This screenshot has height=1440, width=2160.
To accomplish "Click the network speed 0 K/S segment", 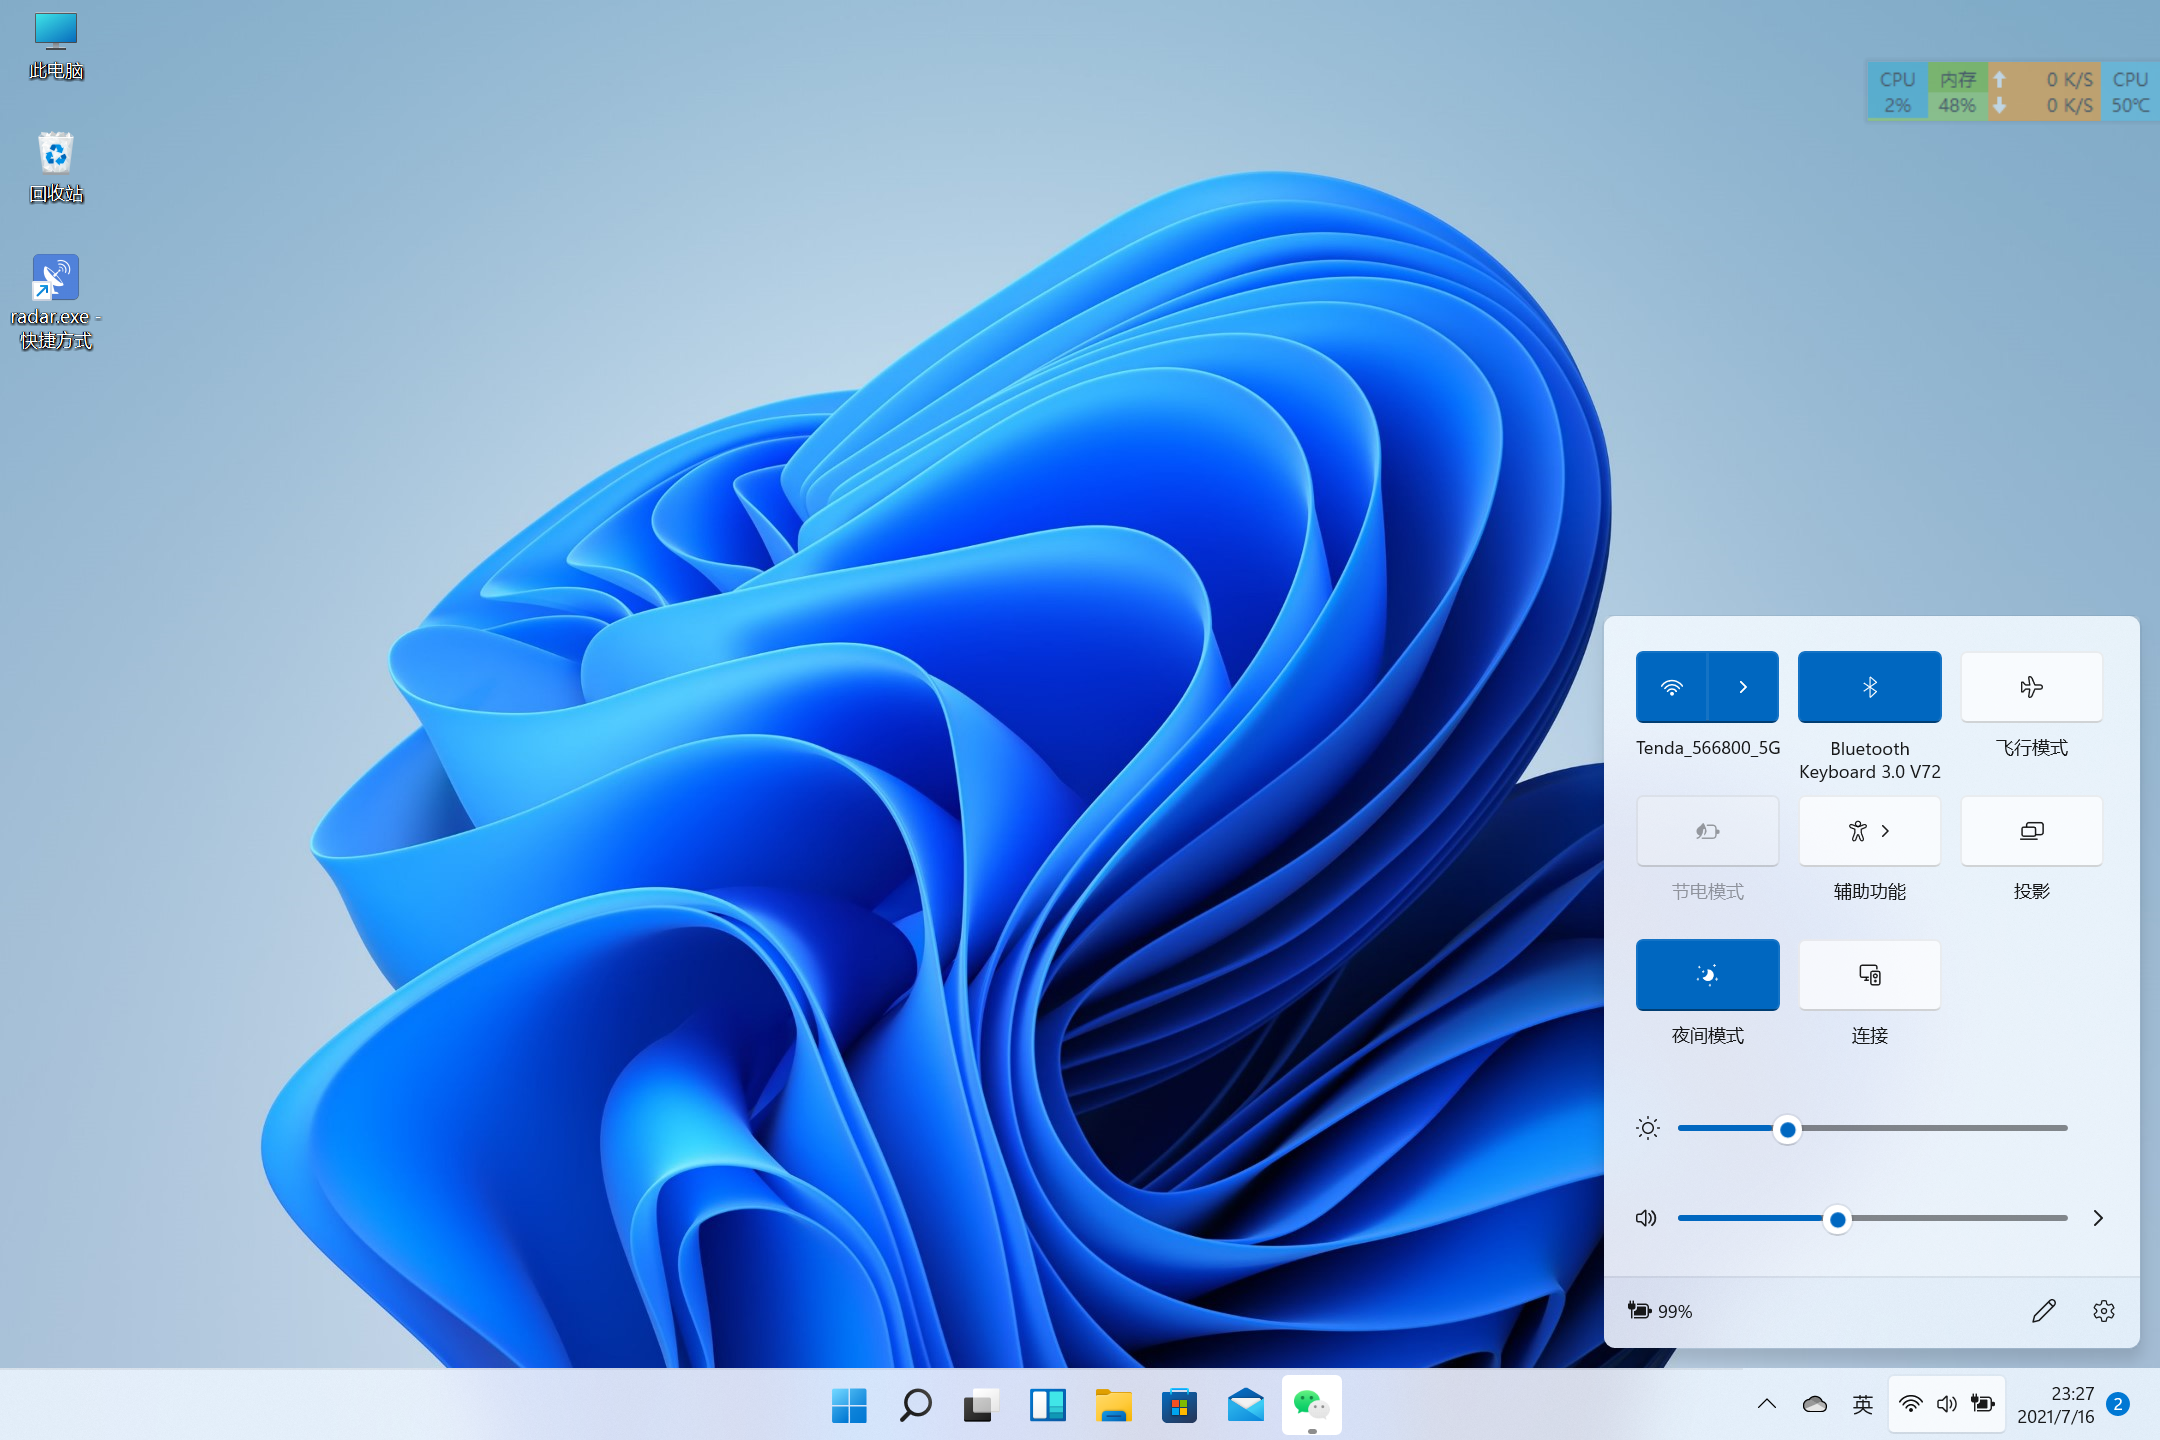I will (x=2044, y=92).
